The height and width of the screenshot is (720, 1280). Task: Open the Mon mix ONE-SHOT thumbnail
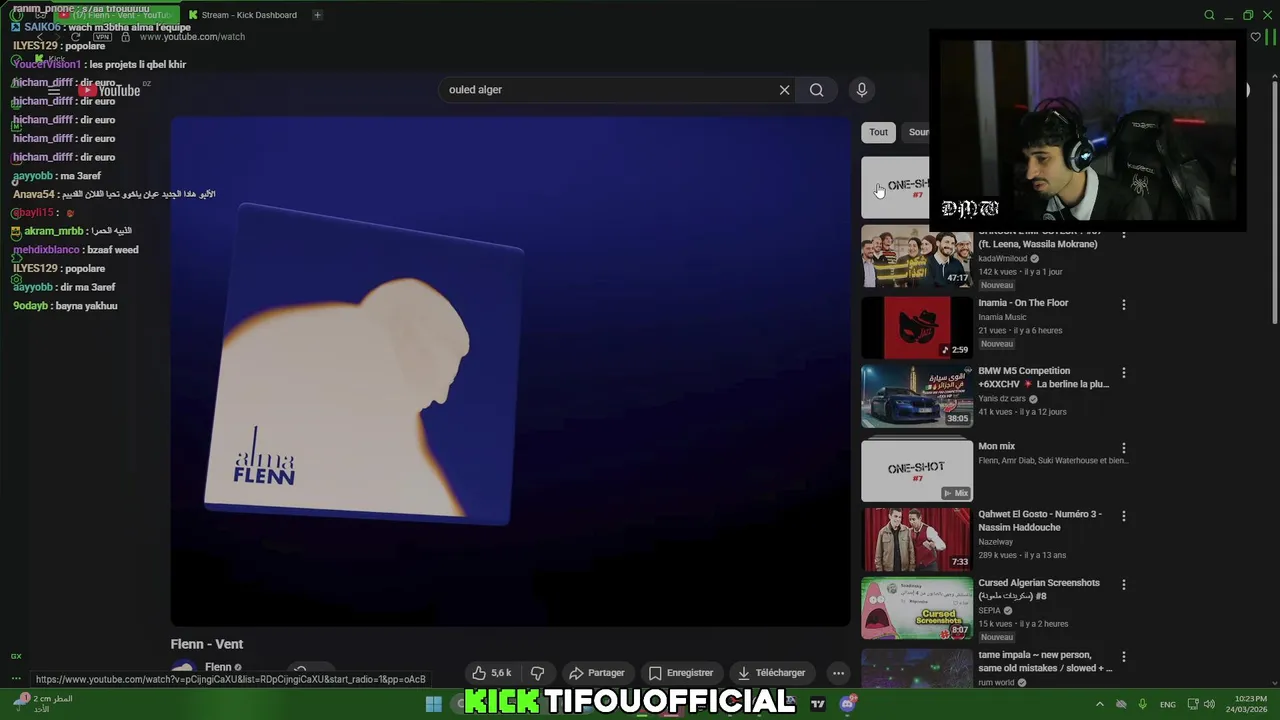pos(917,470)
